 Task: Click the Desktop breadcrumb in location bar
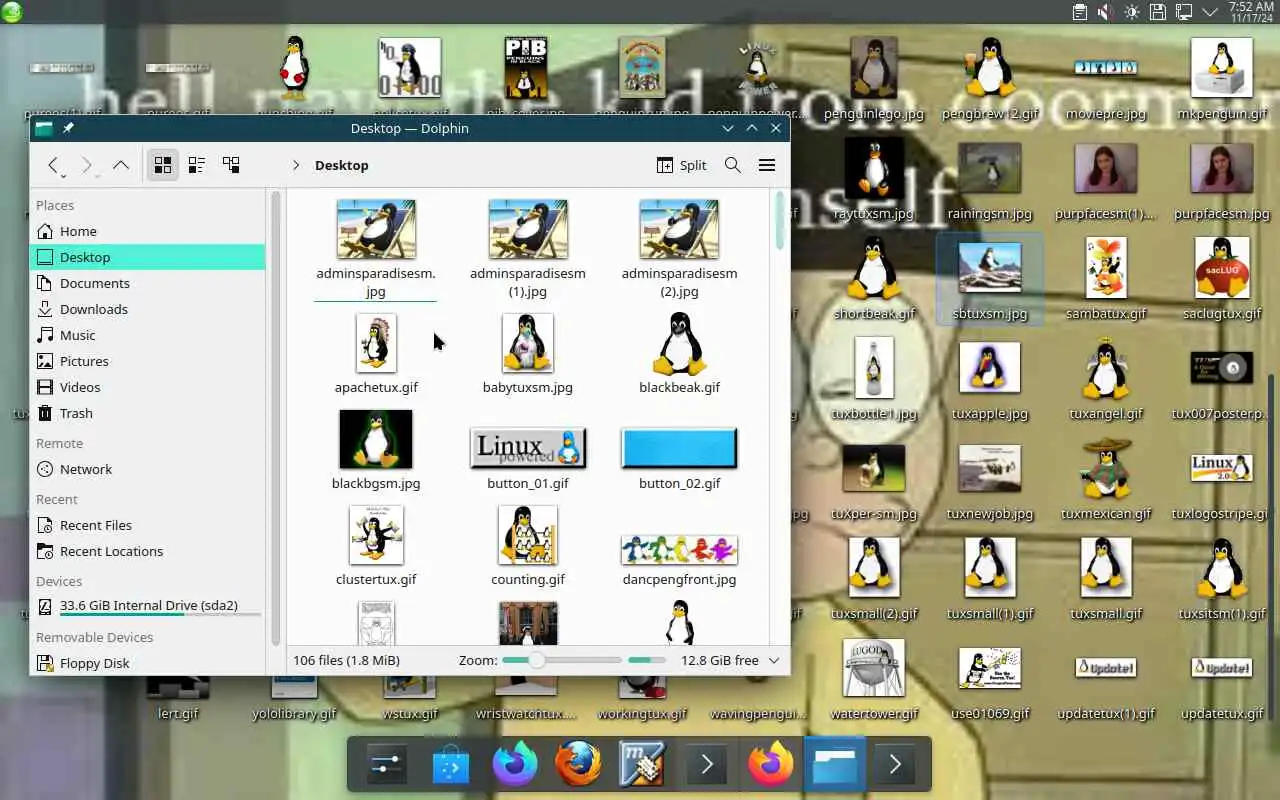pos(342,165)
